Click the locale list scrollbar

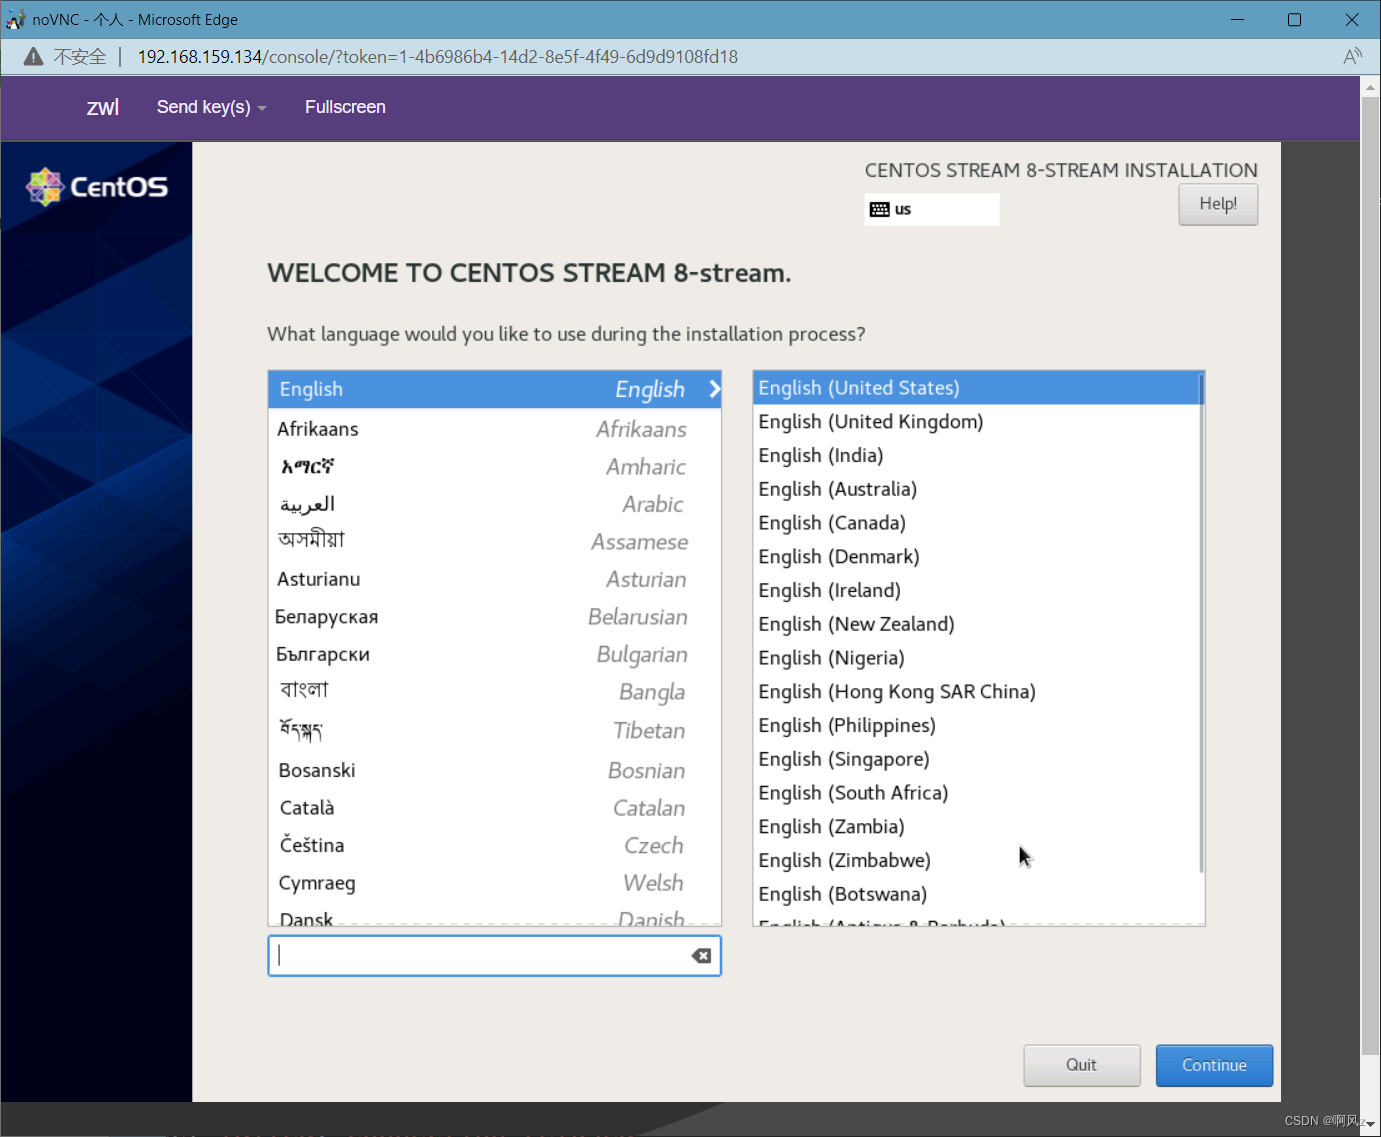(1201, 622)
